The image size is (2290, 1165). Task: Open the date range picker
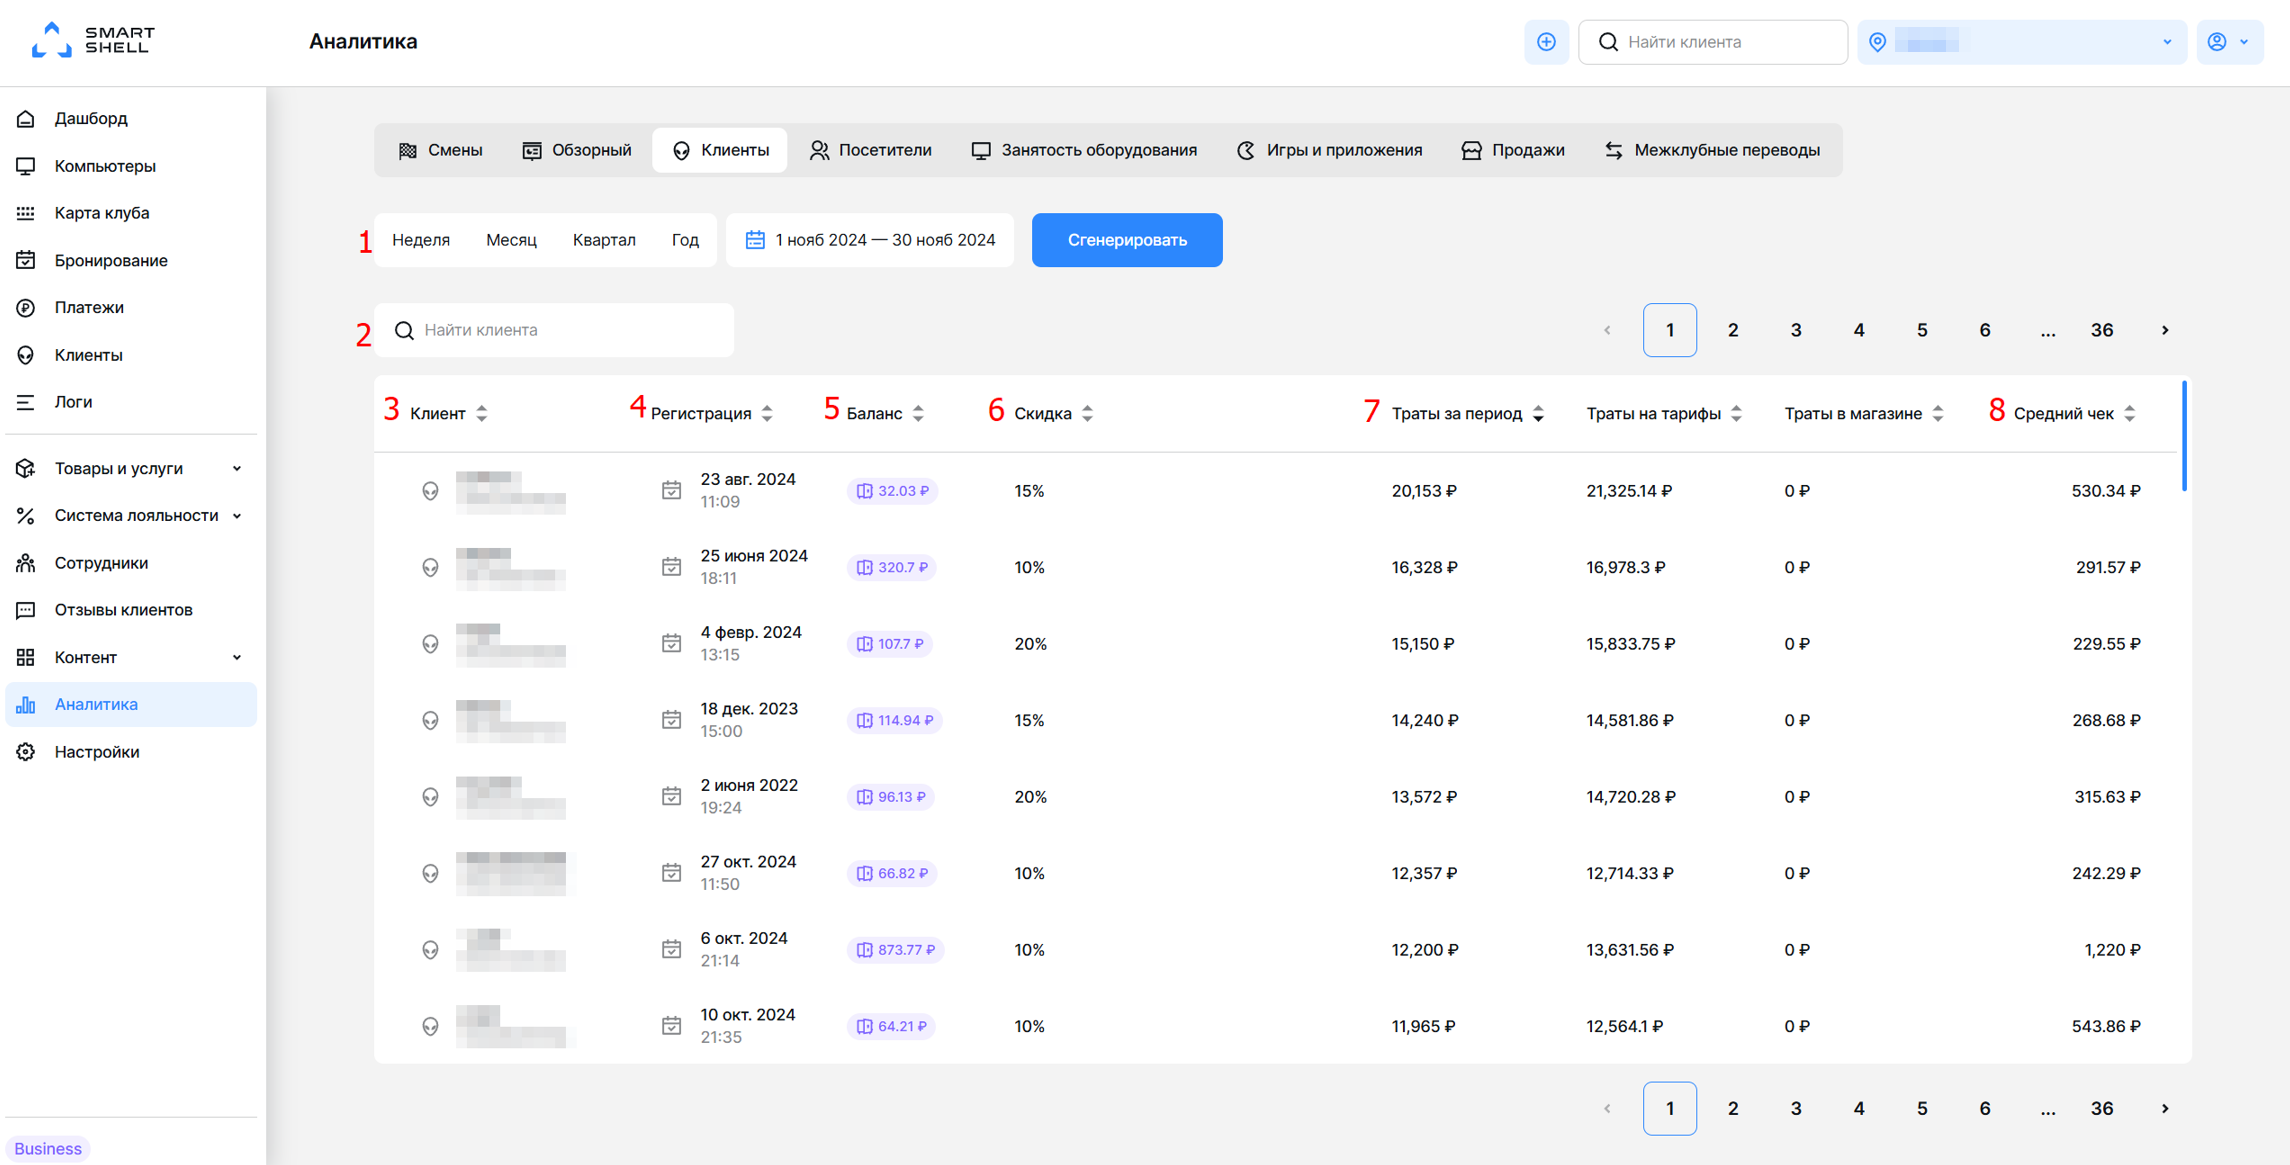pyautogui.click(x=870, y=240)
